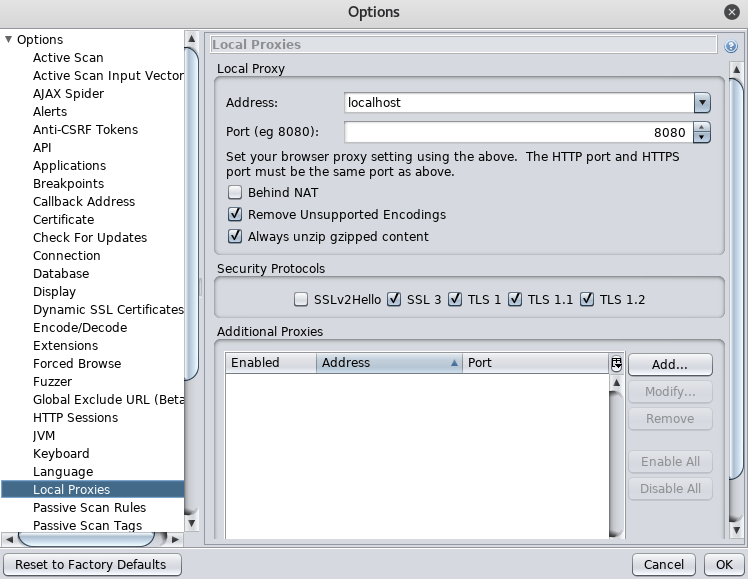Enable the Behind NAT checkbox
748x579 pixels.
pyautogui.click(x=235, y=192)
